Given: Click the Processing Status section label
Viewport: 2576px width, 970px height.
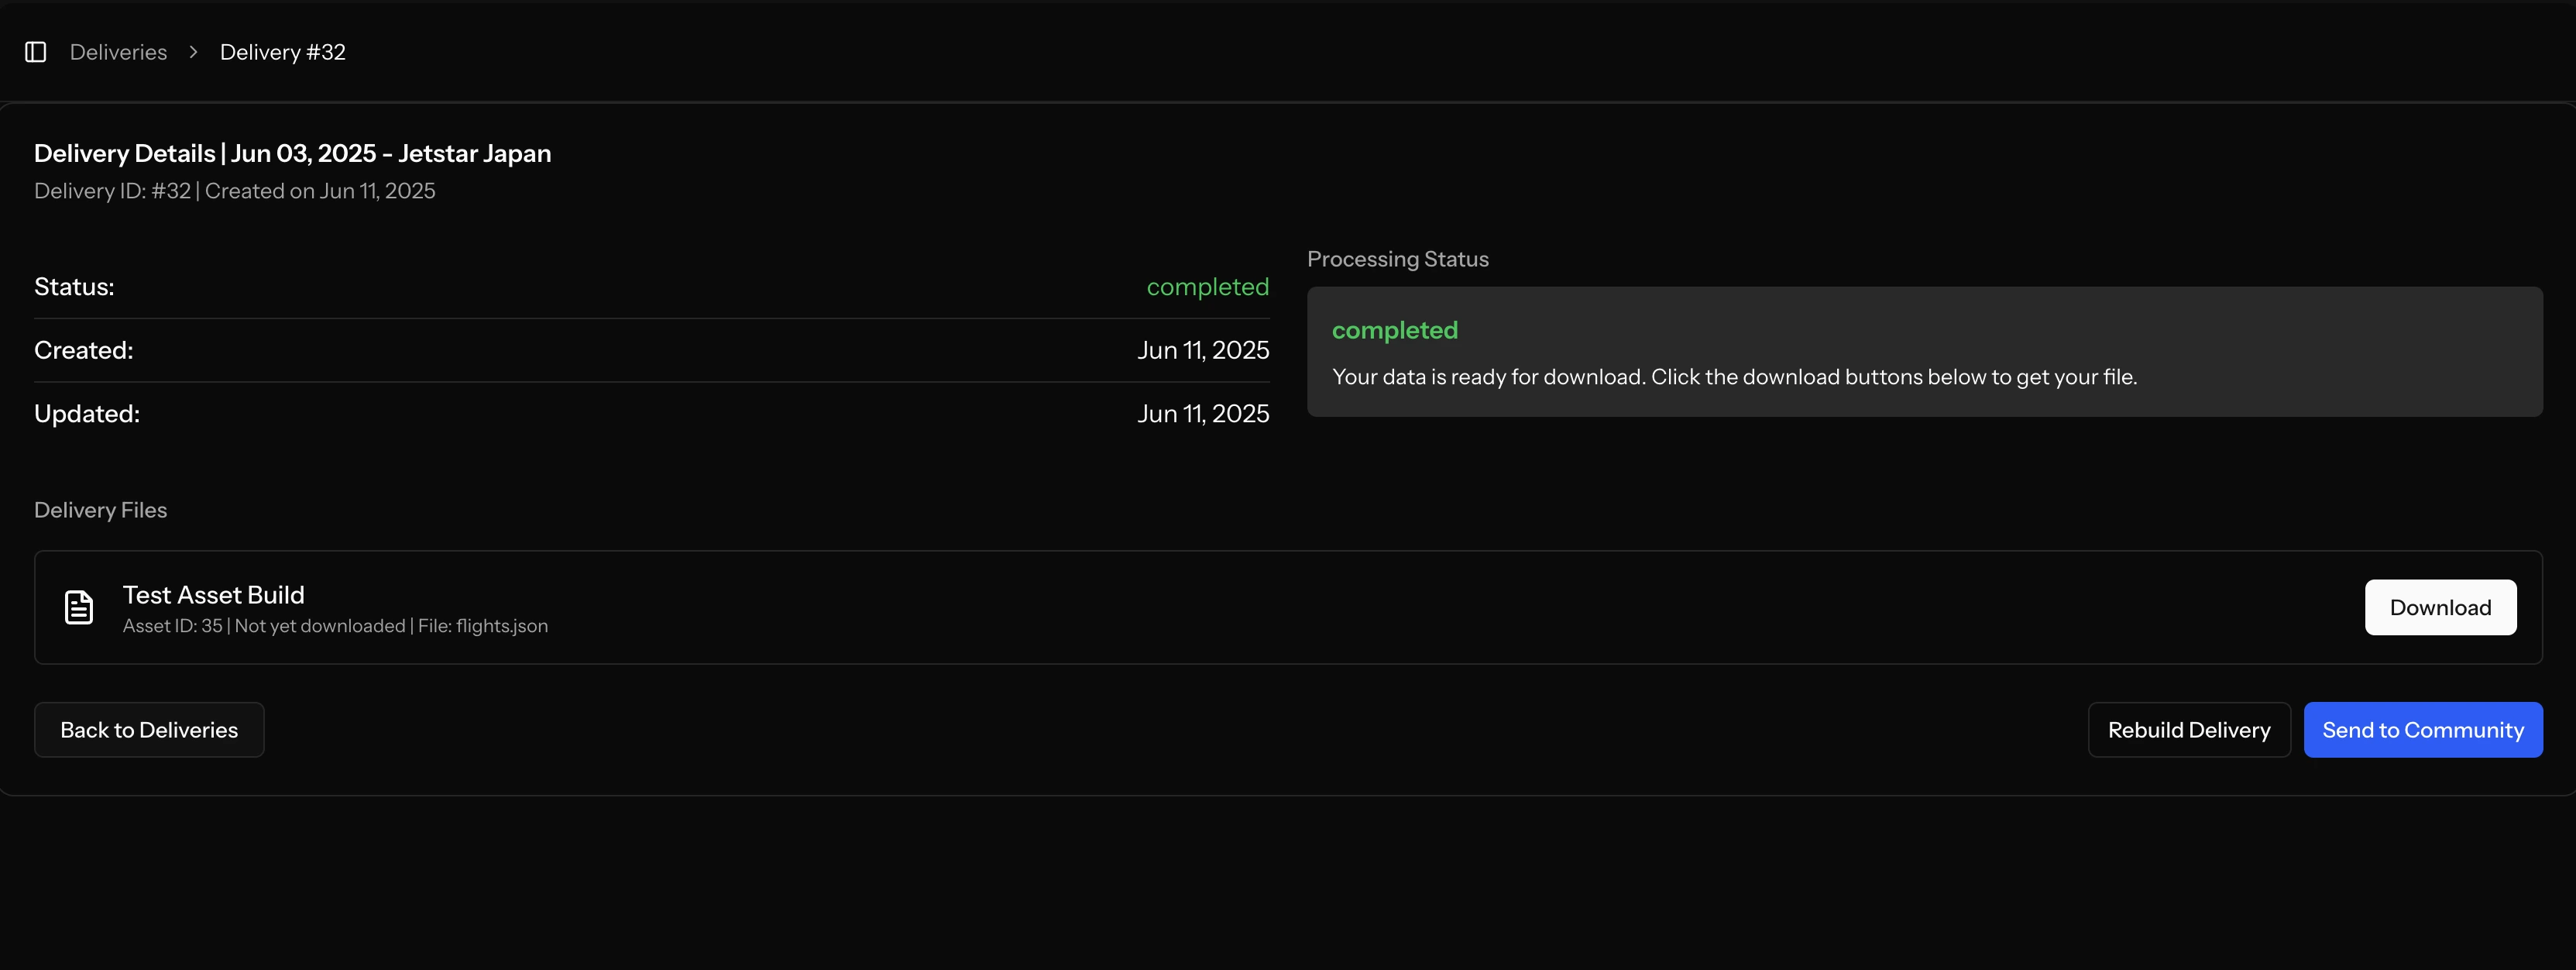Looking at the screenshot, I should 1397,259.
